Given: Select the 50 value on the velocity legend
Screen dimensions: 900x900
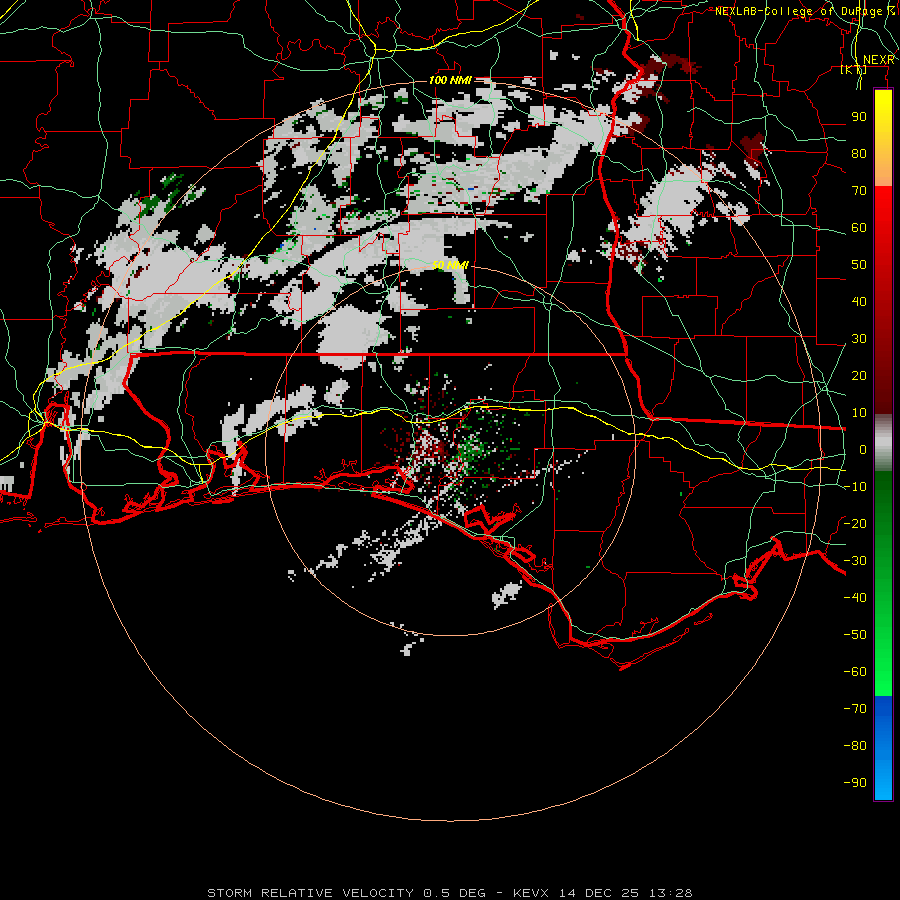Looking at the screenshot, I should coord(859,265).
